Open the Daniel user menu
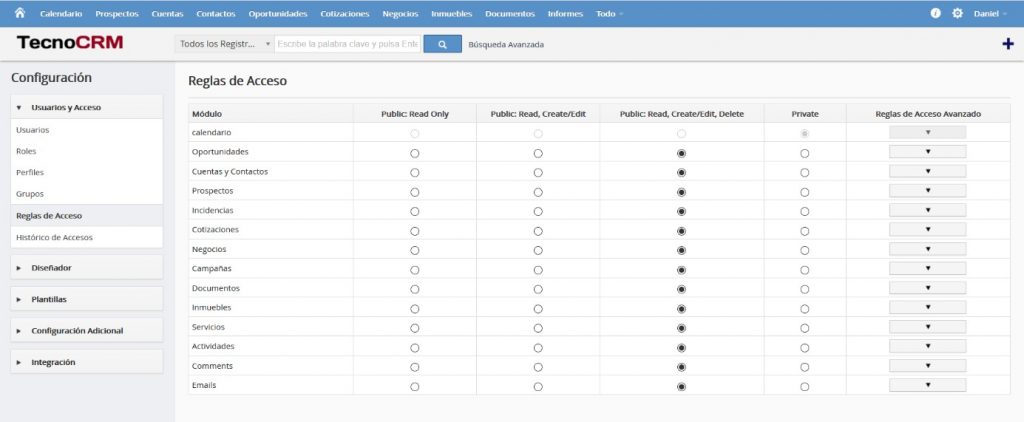The image size is (1024, 422). 990,14
